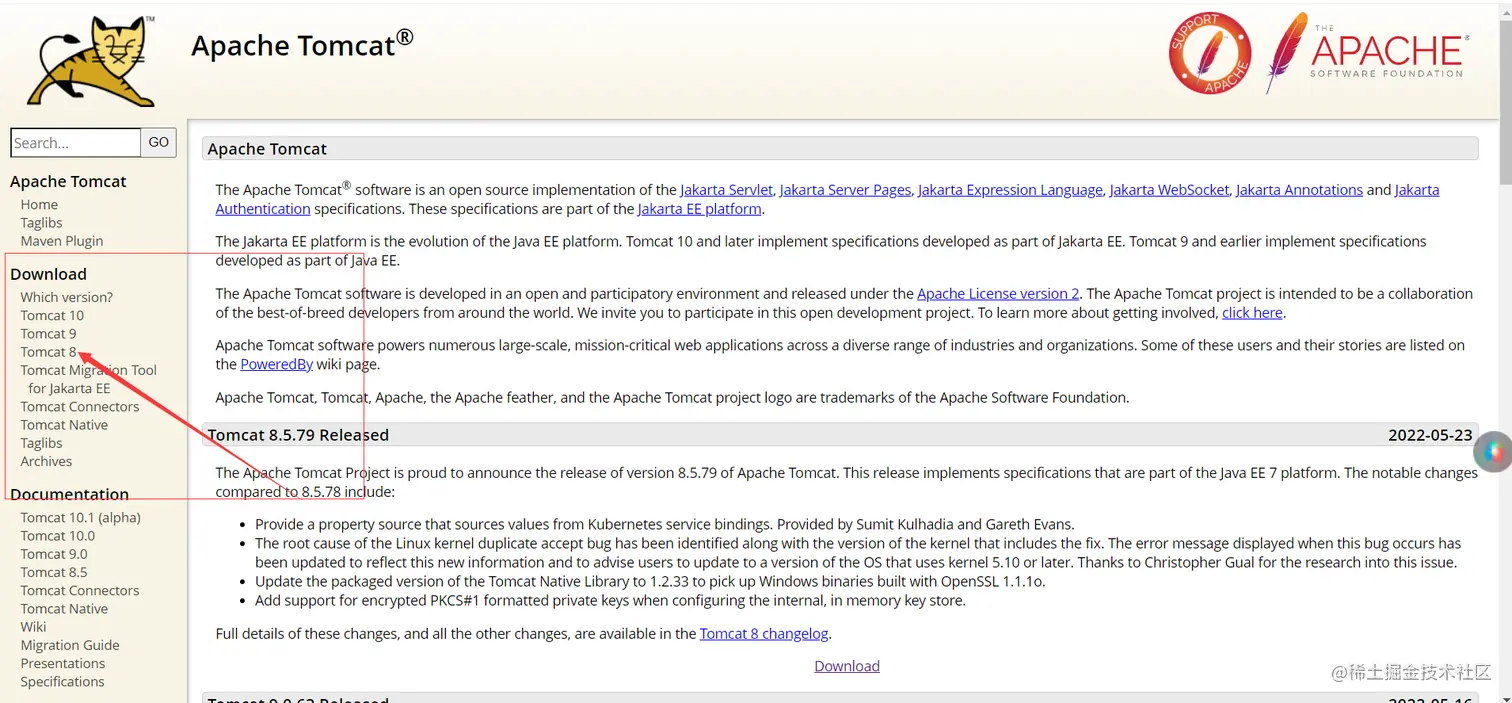
Task: Click the GO search button
Action: point(159,143)
